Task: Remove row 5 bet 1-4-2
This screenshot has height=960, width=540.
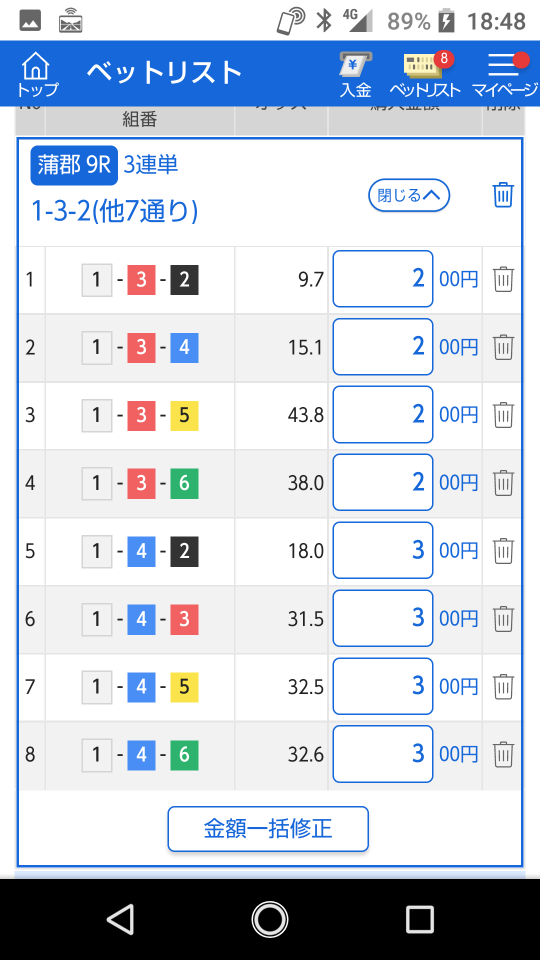Action: (503, 551)
